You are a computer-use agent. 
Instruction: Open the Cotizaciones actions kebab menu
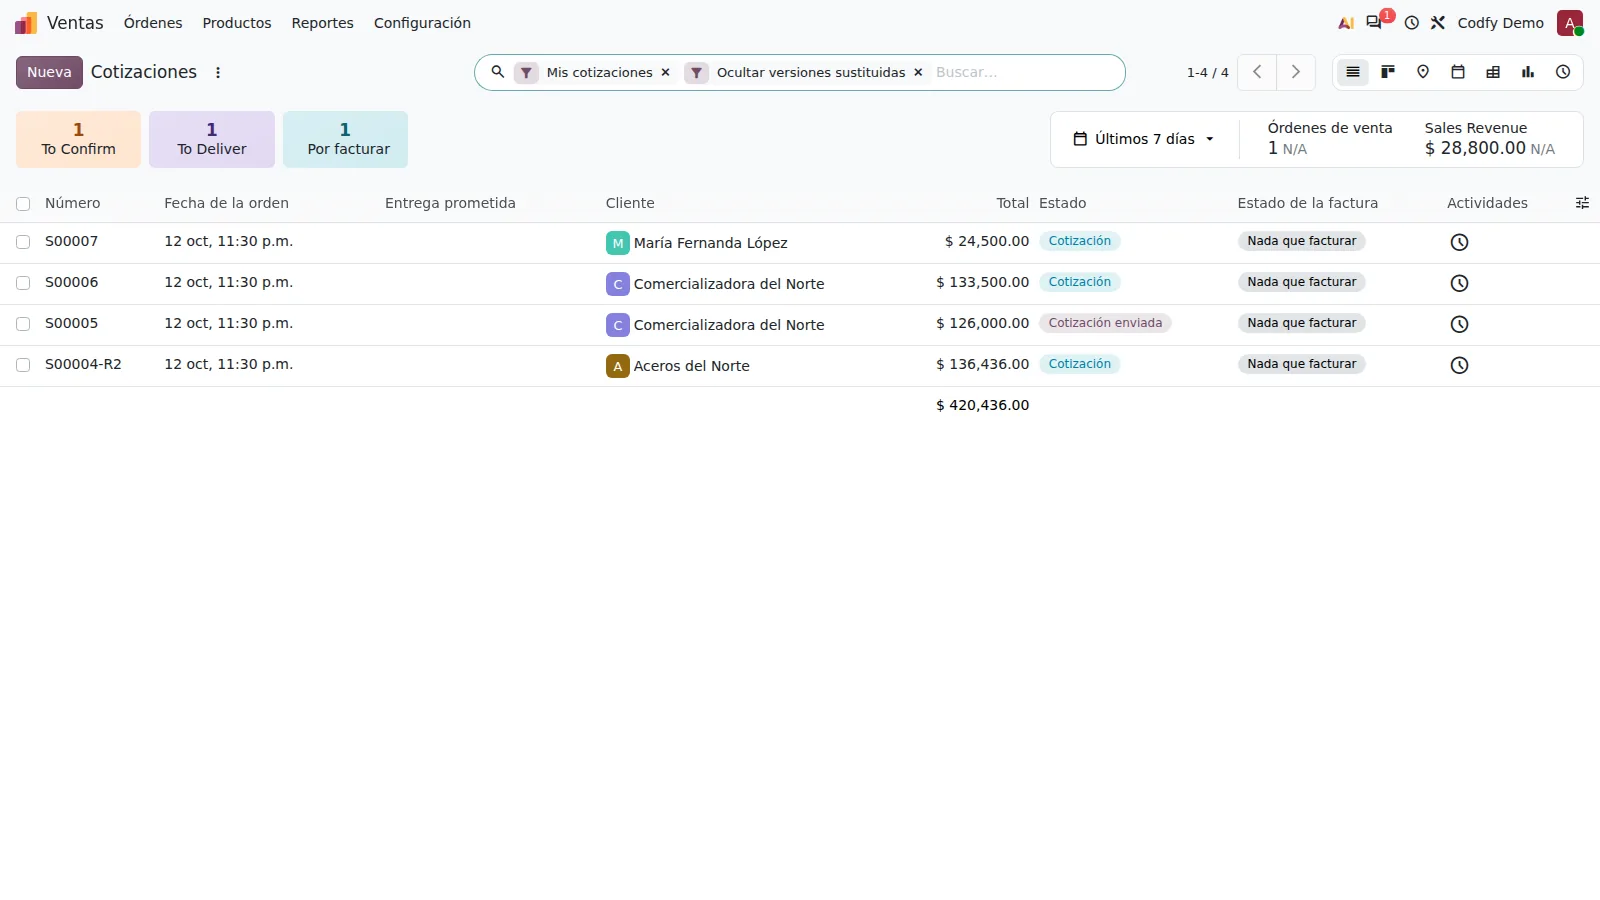(218, 72)
